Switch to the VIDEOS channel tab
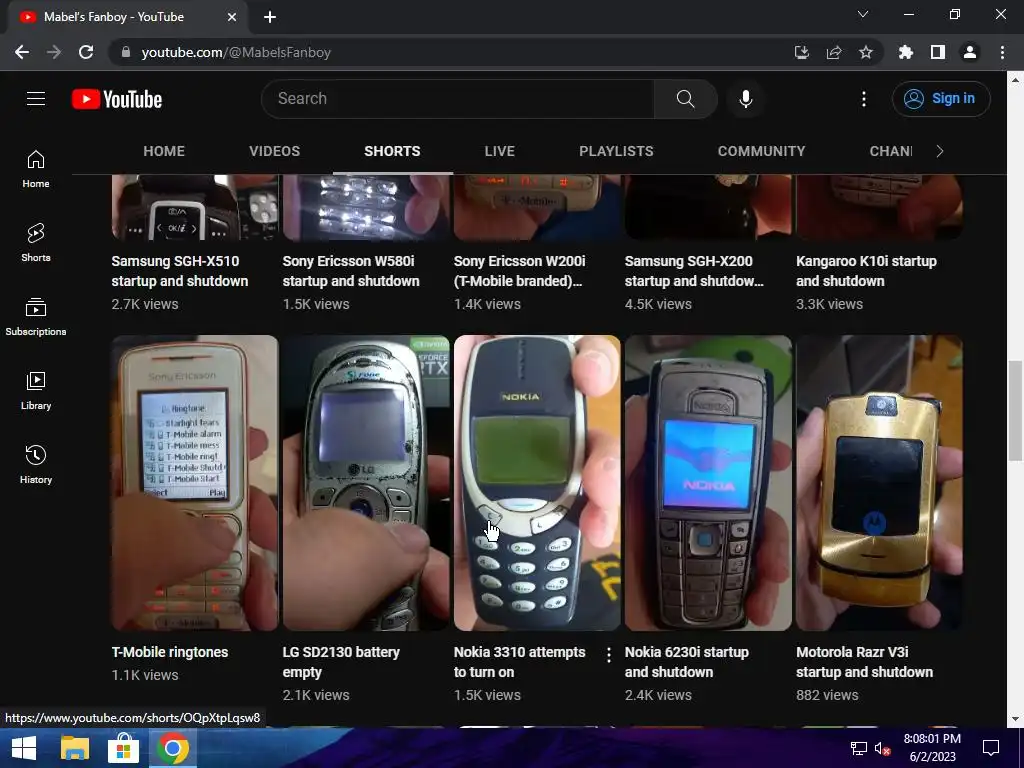1024x768 pixels. pyautogui.click(x=274, y=151)
